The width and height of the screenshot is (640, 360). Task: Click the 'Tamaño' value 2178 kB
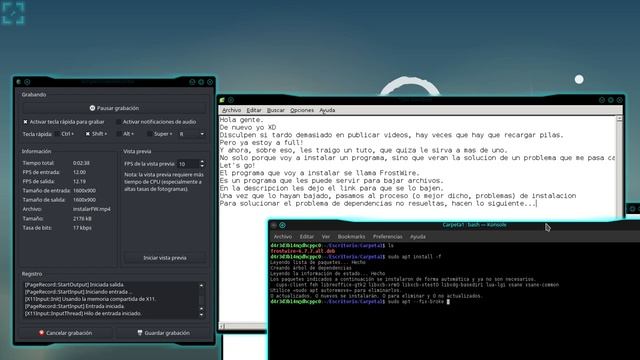82,219
